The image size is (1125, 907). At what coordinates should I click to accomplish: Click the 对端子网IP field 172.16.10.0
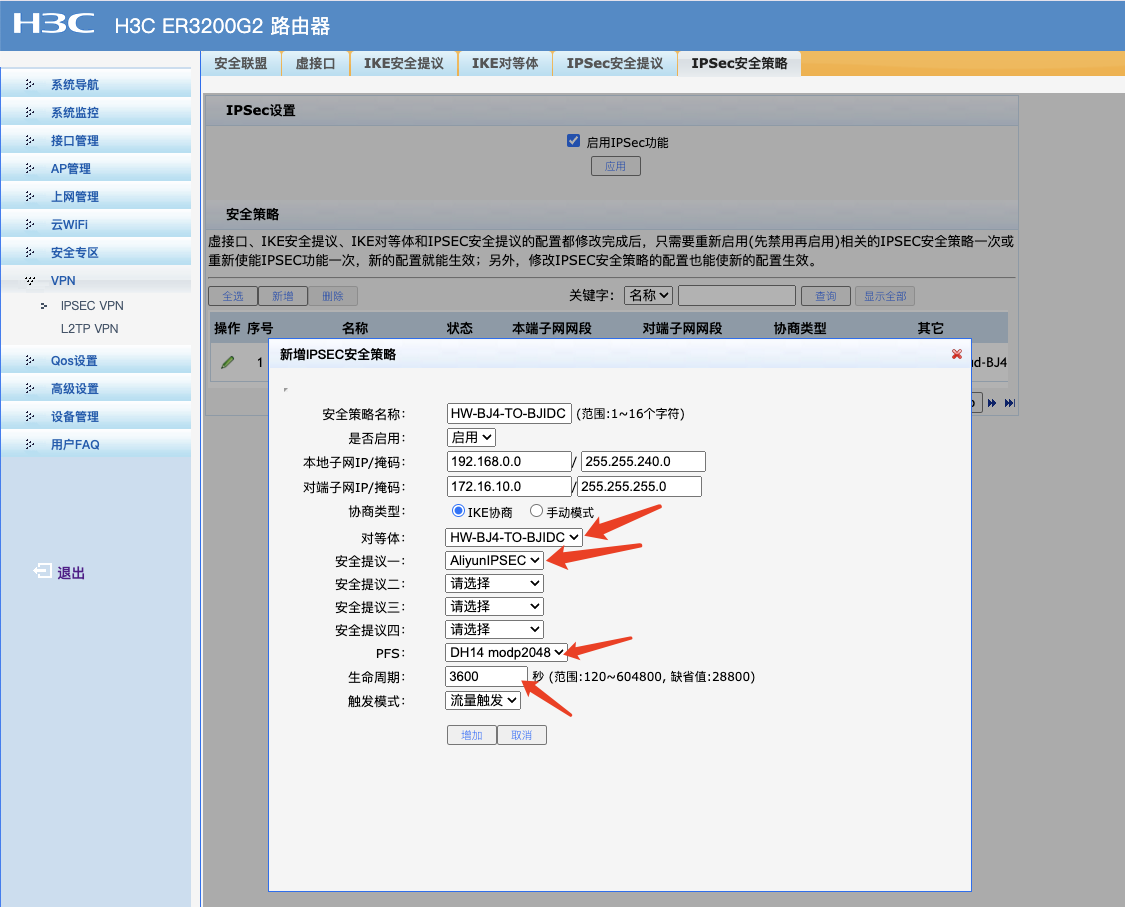tap(509, 487)
